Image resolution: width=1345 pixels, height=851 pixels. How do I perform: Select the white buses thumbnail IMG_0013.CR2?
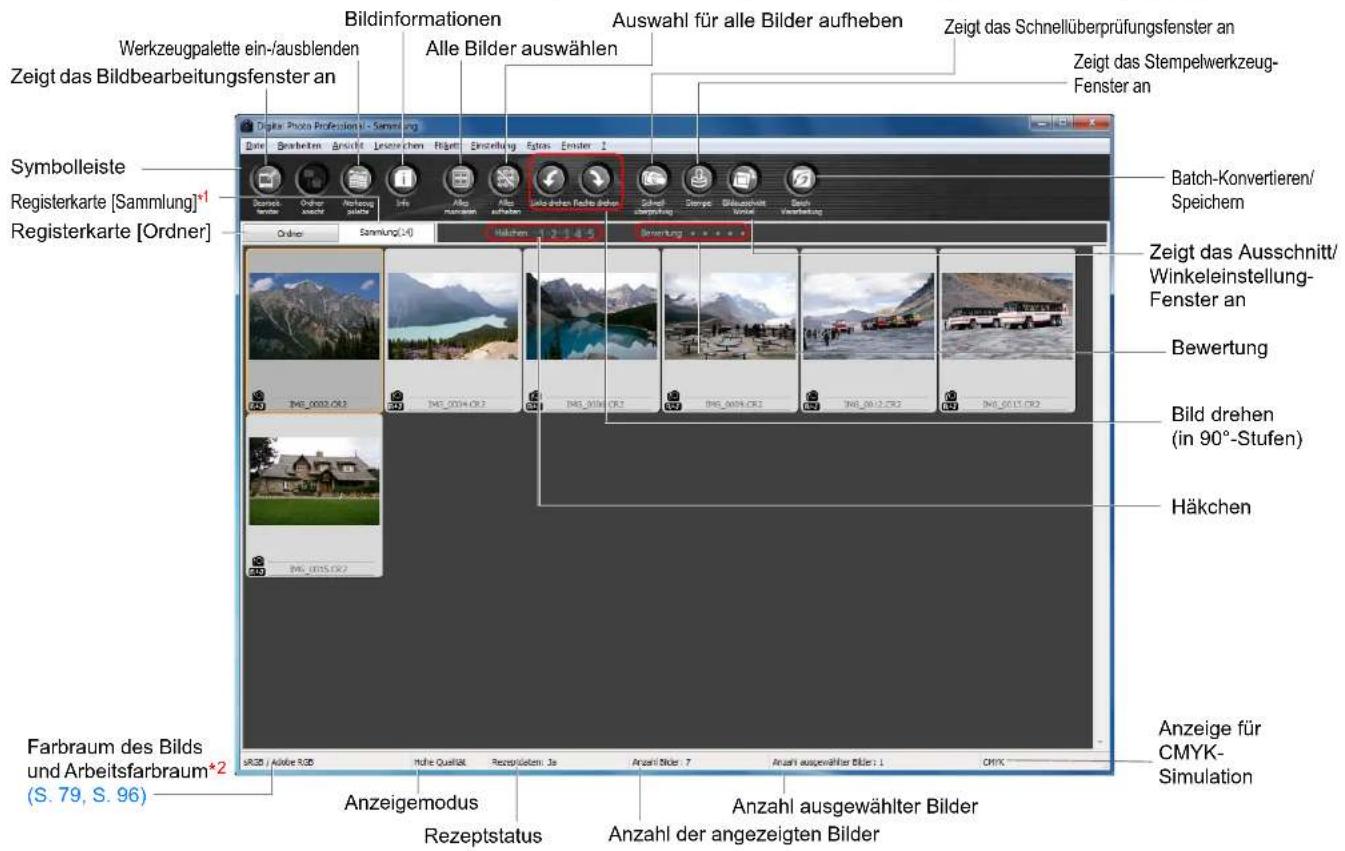click(x=1007, y=331)
